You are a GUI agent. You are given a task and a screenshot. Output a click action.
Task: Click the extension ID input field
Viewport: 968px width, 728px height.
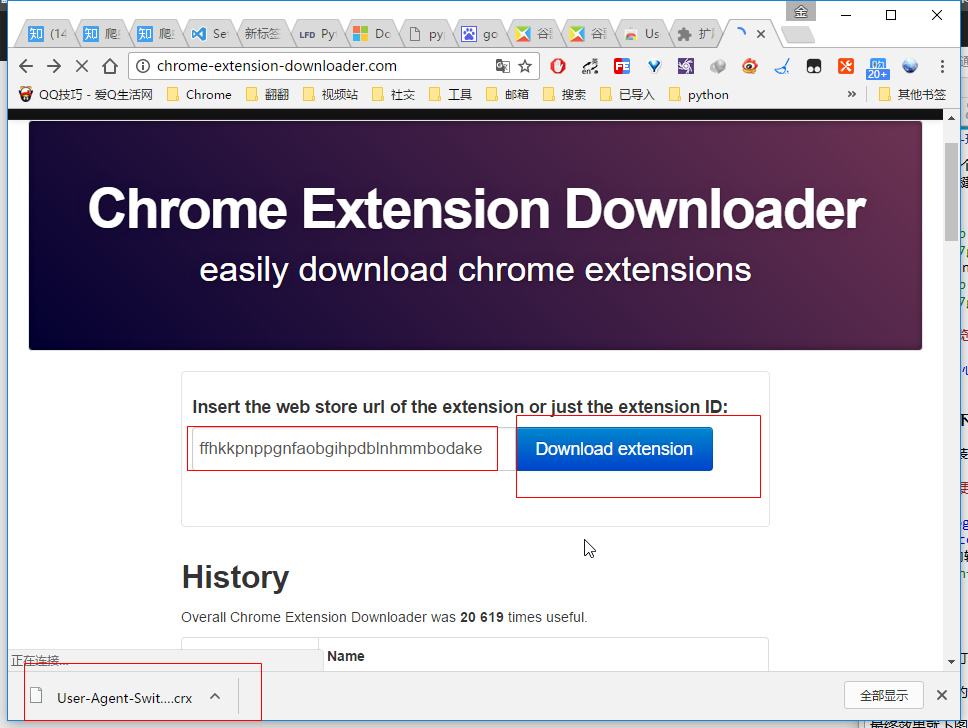click(x=342, y=449)
